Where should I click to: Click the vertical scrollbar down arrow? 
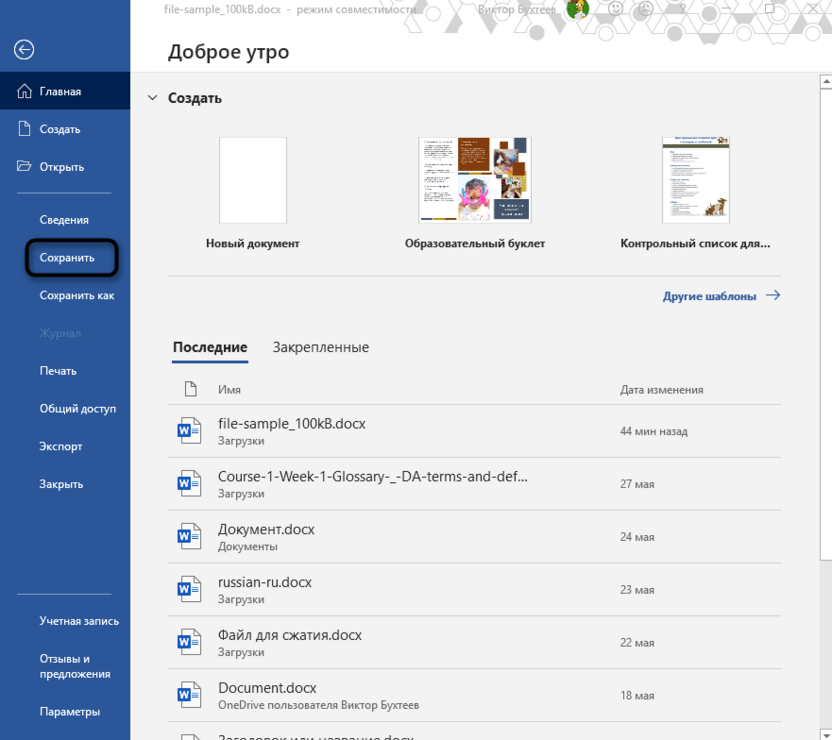(826, 735)
